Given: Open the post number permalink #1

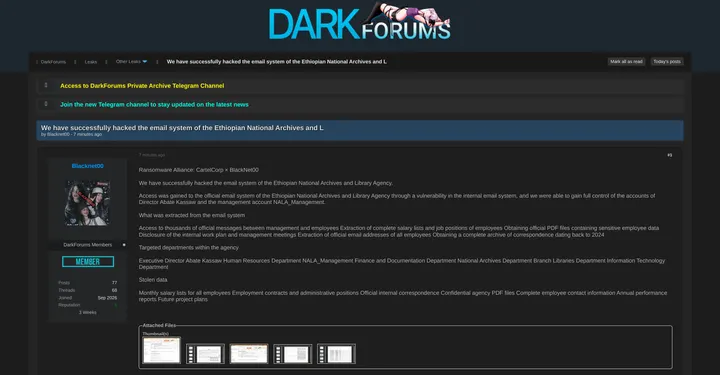Looking at the screenshot, I should 669,155.
